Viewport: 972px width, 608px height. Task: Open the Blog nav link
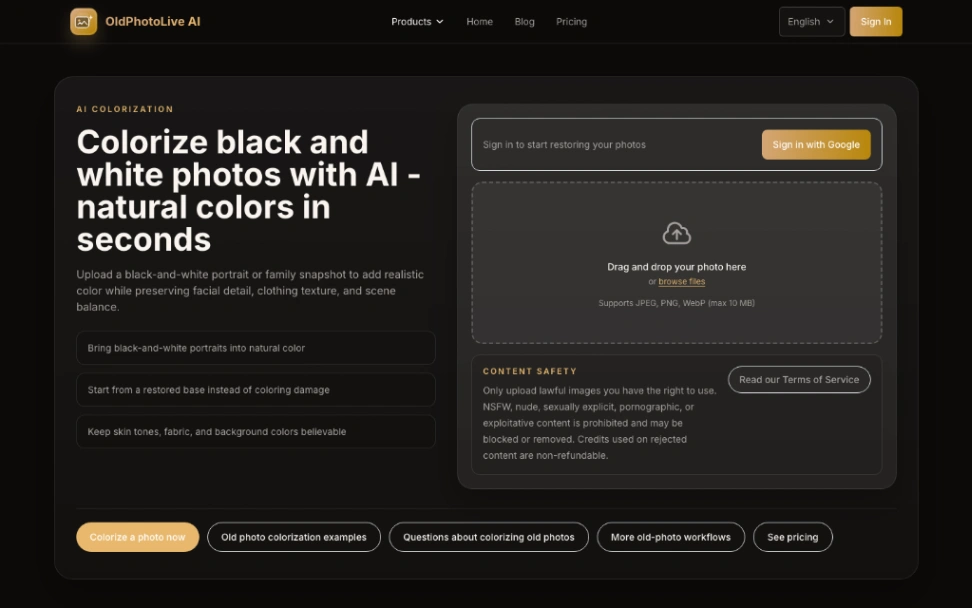(524, 22)
